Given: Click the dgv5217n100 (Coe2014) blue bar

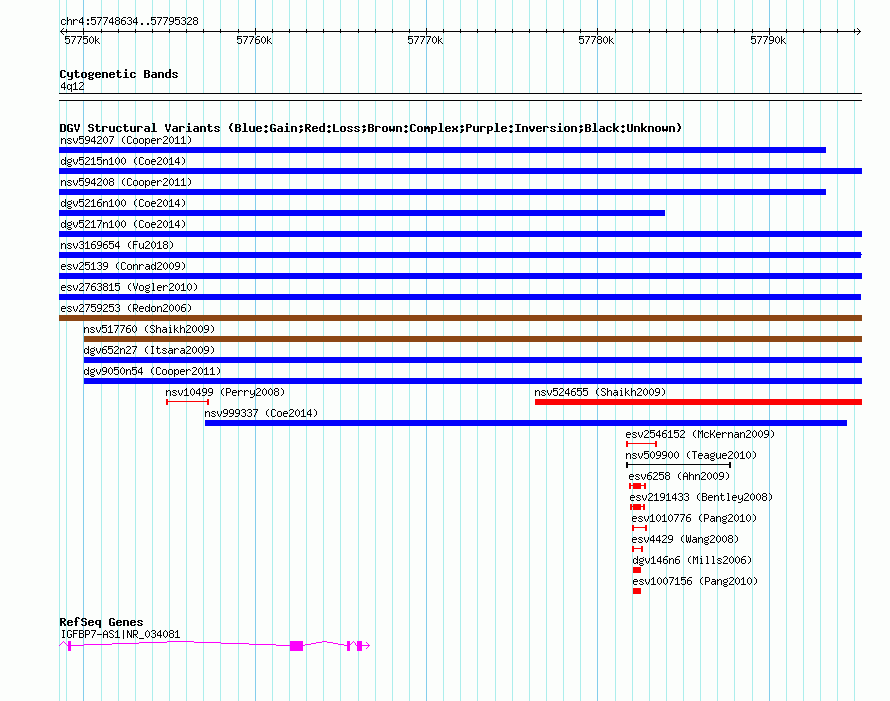Looking at the screenshot, I should point(460,234).
